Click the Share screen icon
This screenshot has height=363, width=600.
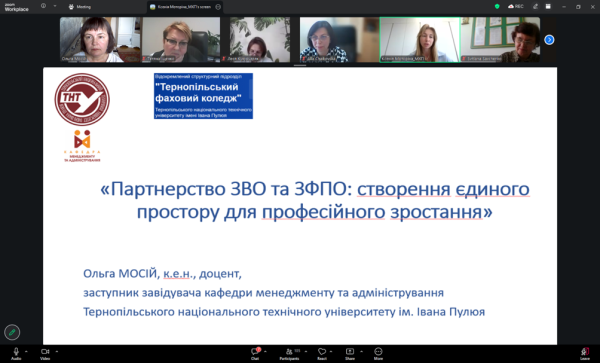350,351
